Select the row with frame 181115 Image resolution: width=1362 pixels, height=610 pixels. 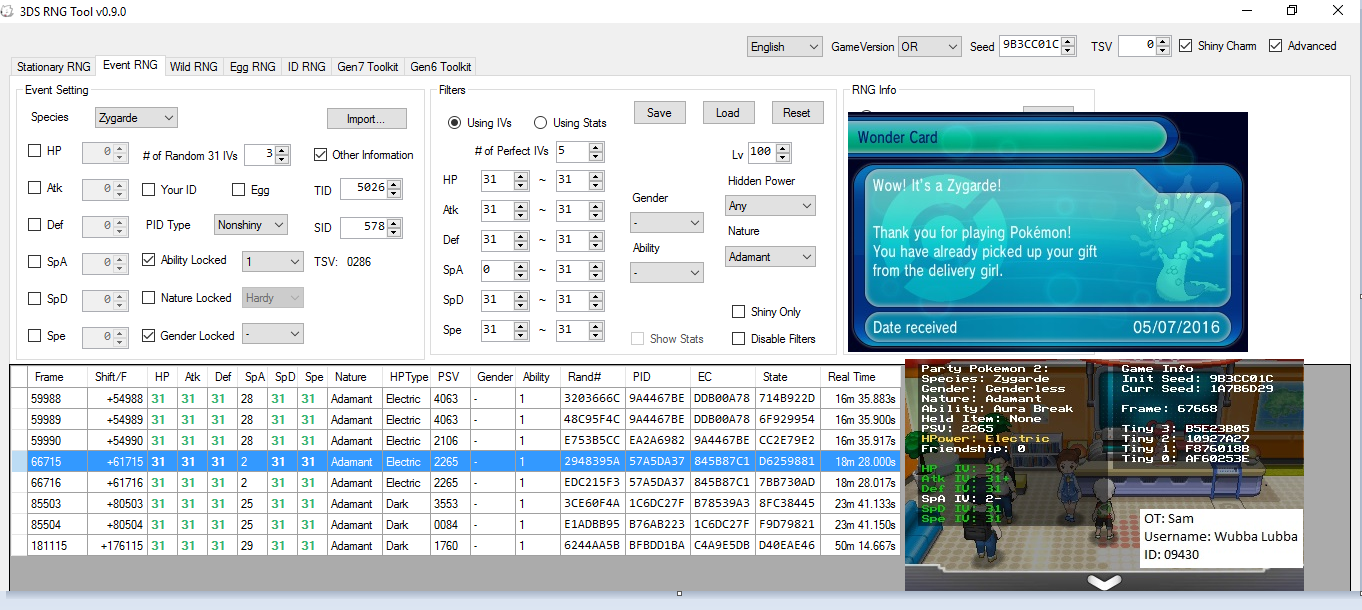456,546
